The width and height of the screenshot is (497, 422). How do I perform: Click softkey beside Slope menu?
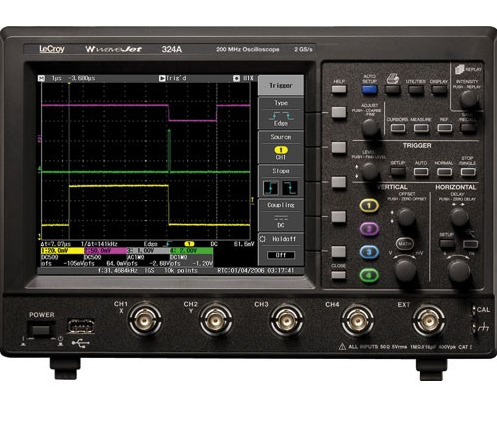pos(339,182)
